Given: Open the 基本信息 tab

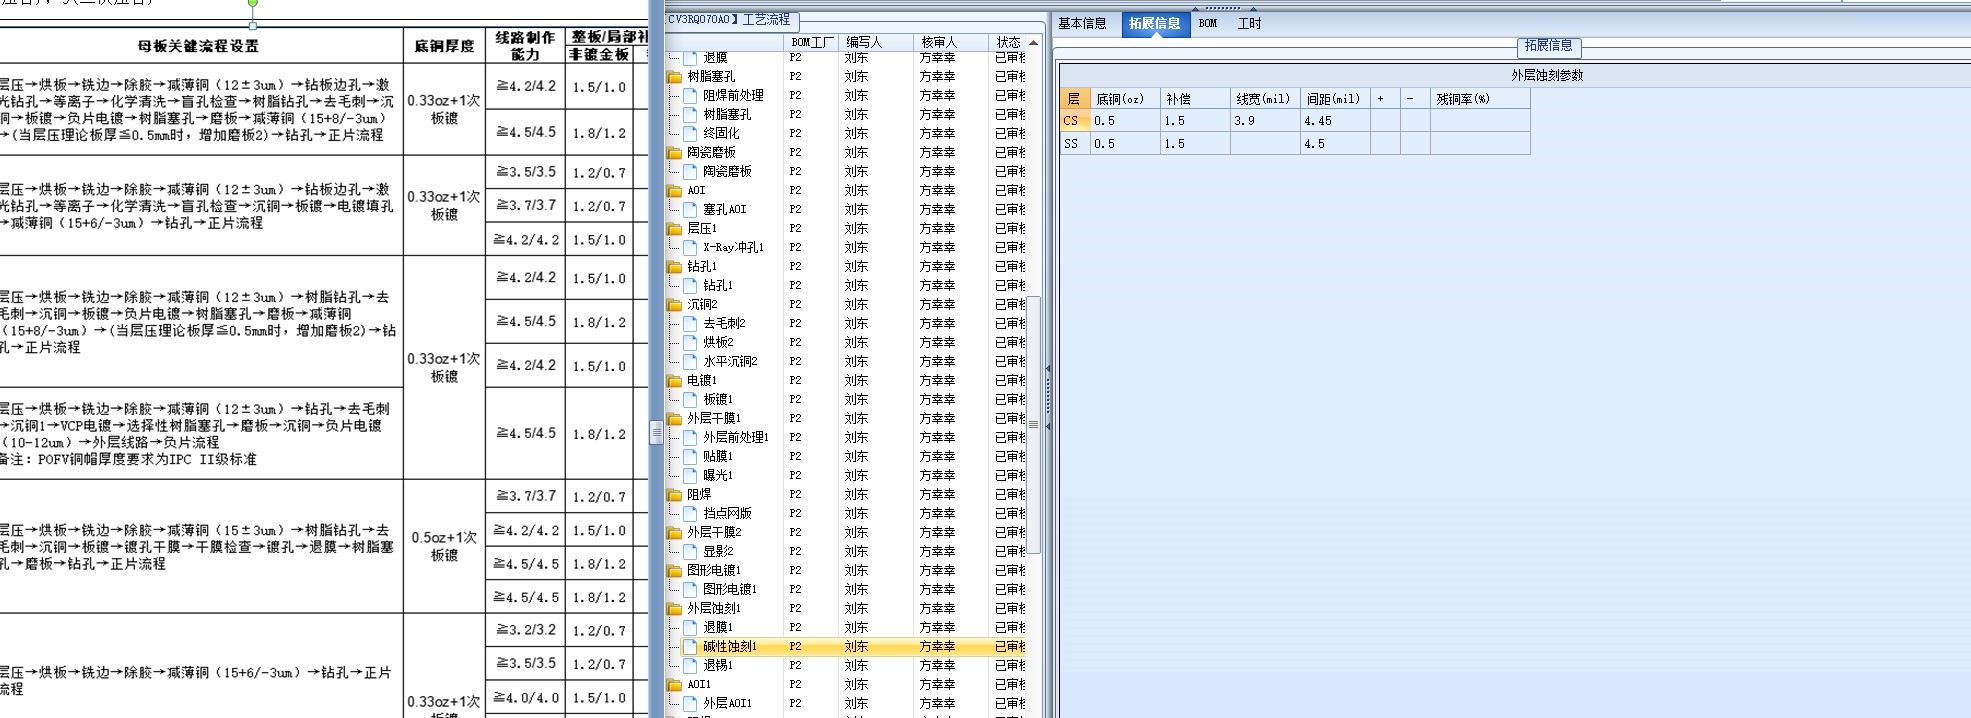Looking at the screenshot, I should (1082, 24).
